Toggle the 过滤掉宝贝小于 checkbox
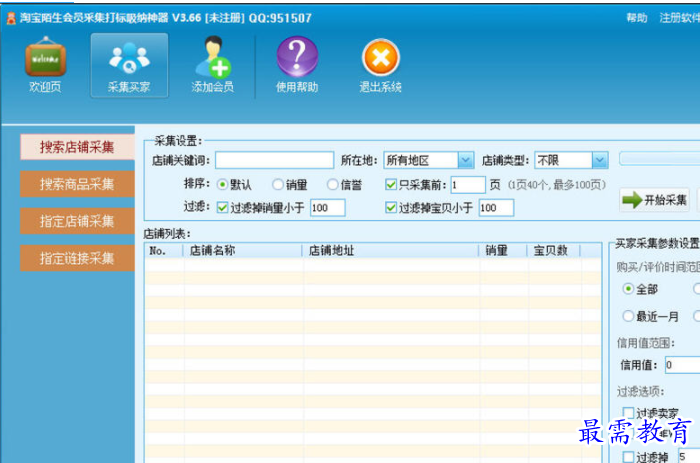Viewport: 700px width, 463px height. pyautogui.click(x=391, y=208)
